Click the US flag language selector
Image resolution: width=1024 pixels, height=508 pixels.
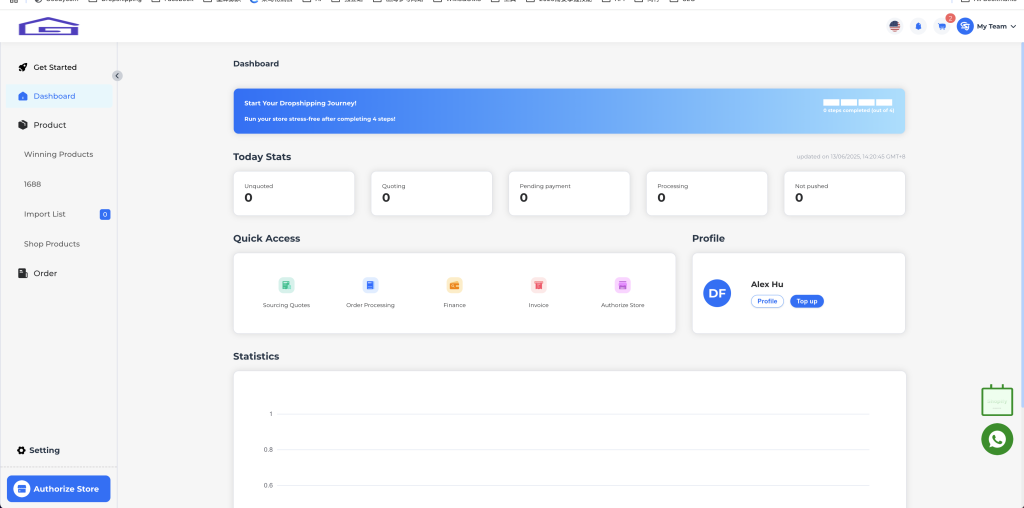point(894,26)
